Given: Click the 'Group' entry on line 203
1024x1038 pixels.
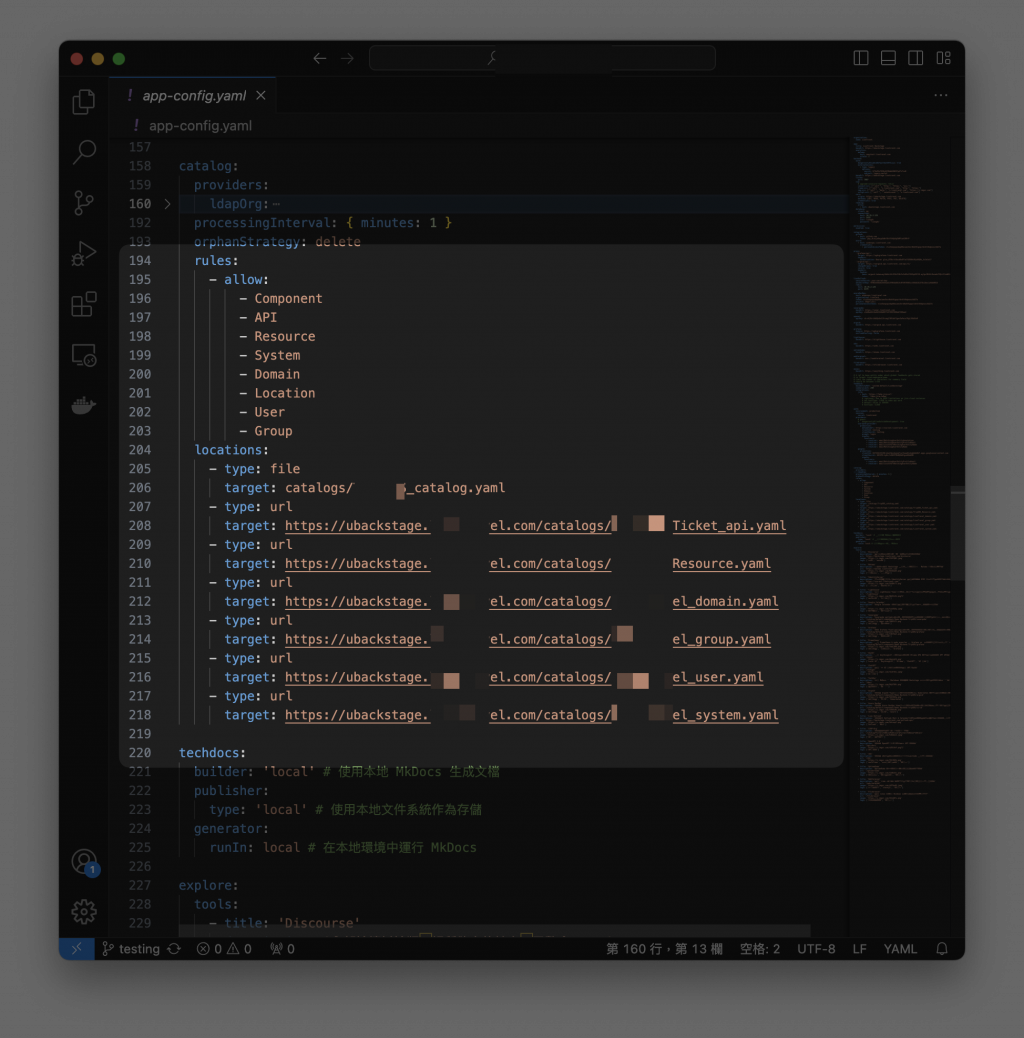Looking at the screenshot, I should pyautogui.click(x=273, y=431).
